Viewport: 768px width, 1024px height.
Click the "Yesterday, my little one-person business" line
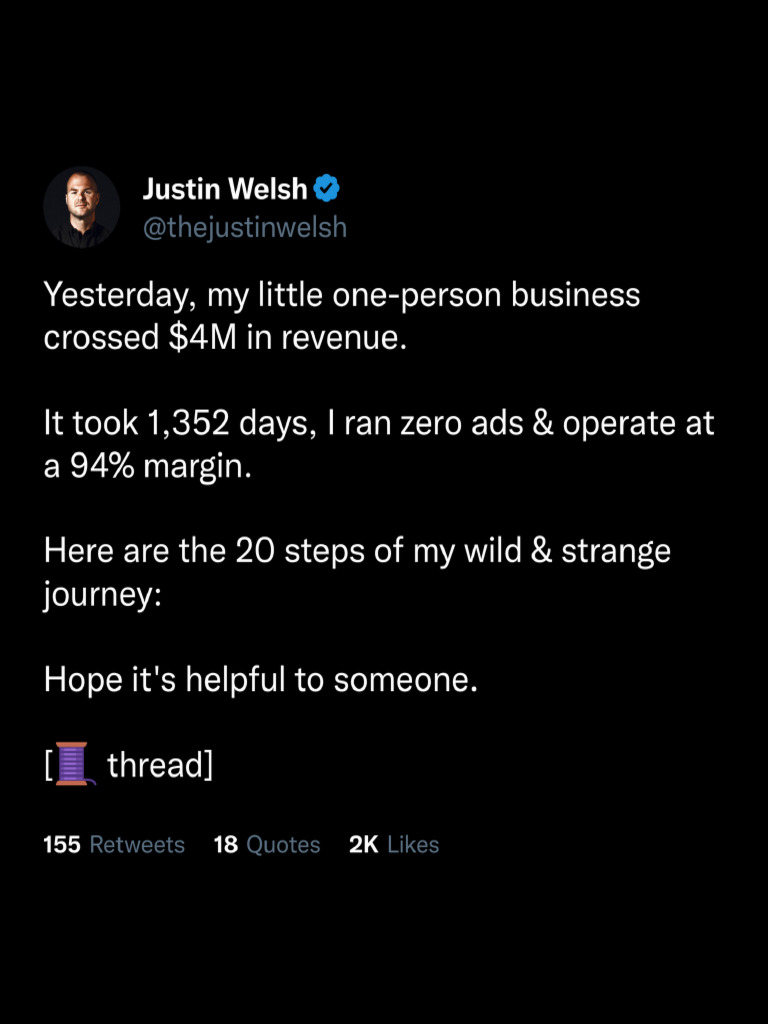(341, 296)
